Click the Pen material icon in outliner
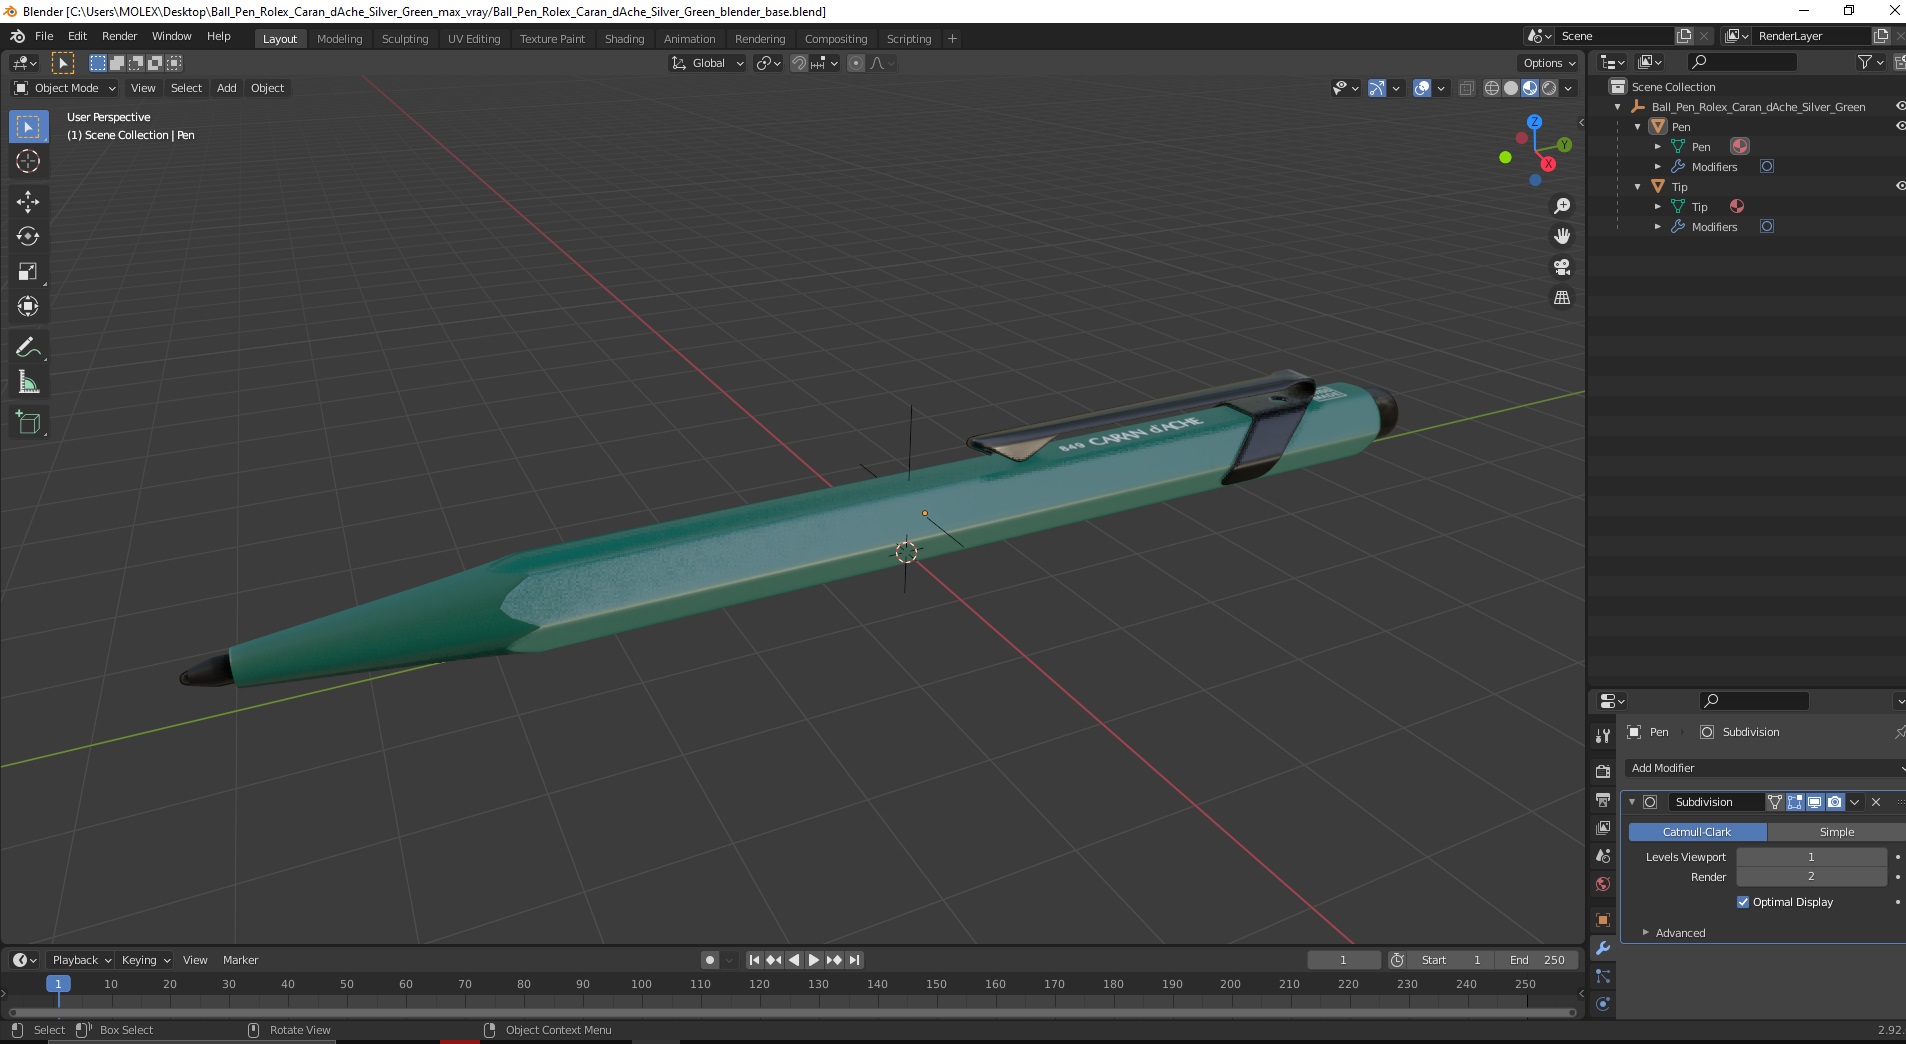1906x1044 pixels. 1740,146
